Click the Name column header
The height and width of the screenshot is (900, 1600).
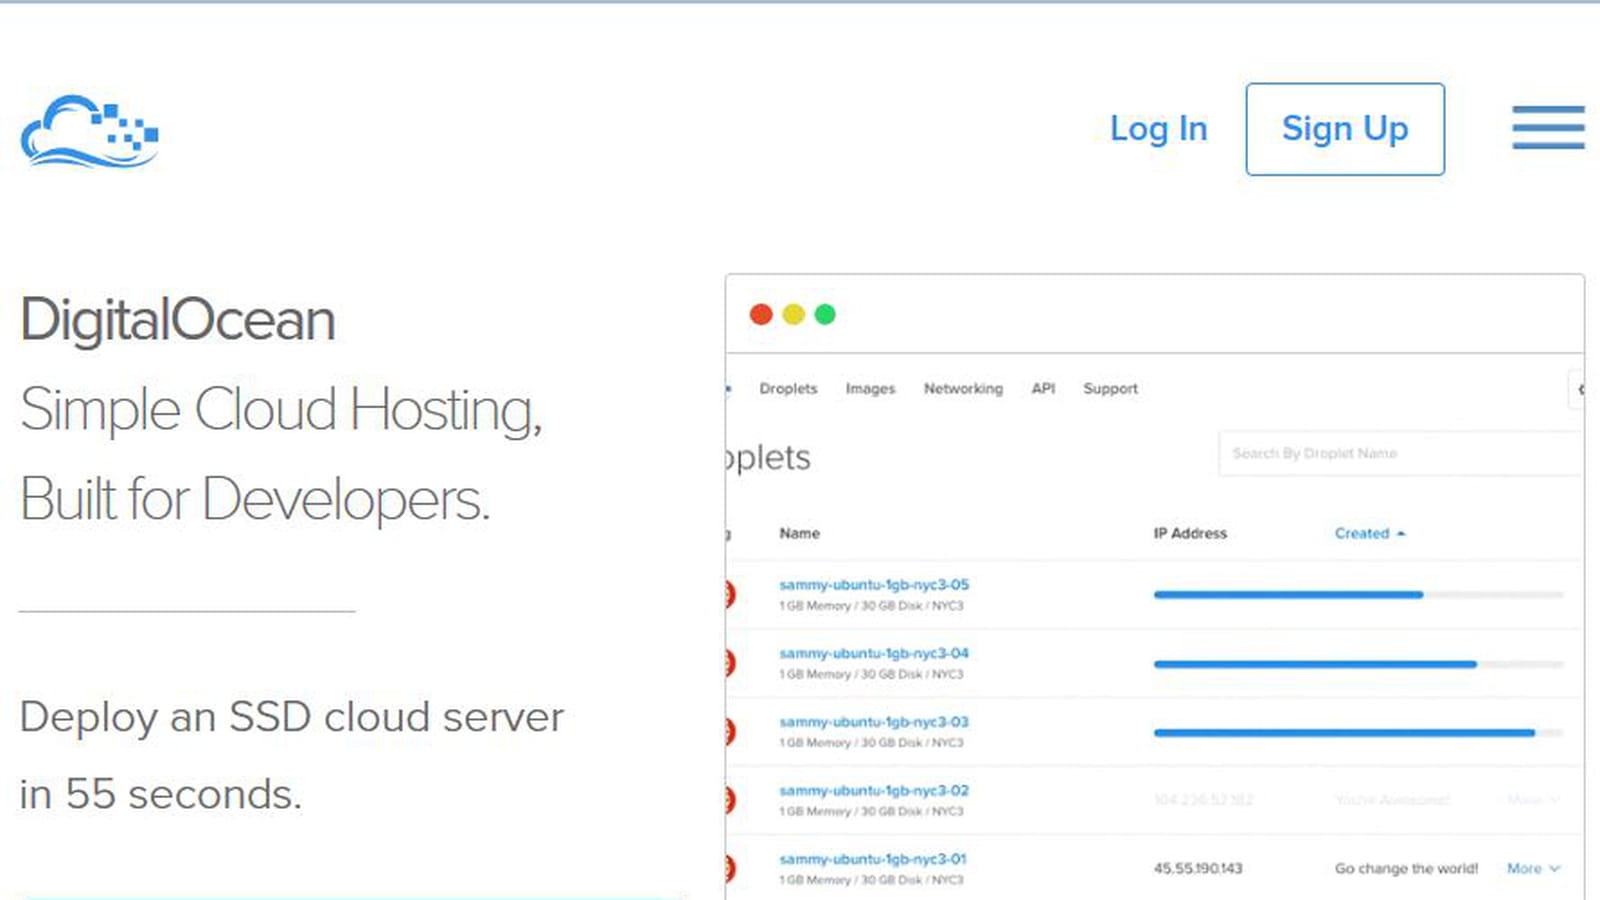point(799,533)
